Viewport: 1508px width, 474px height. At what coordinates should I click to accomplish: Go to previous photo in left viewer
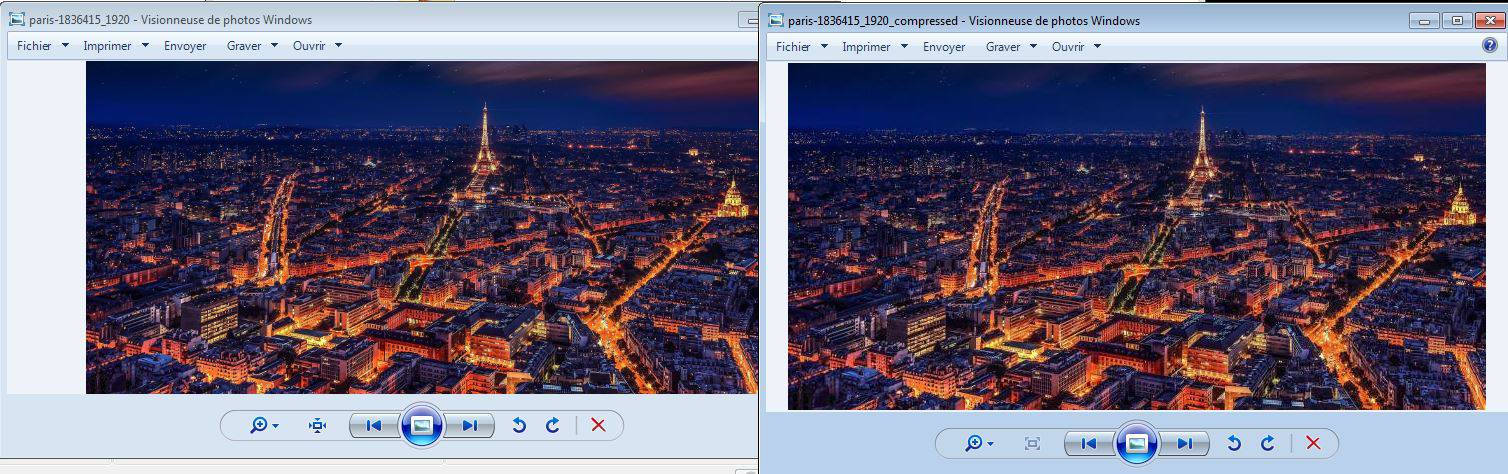tap(374, 426)
